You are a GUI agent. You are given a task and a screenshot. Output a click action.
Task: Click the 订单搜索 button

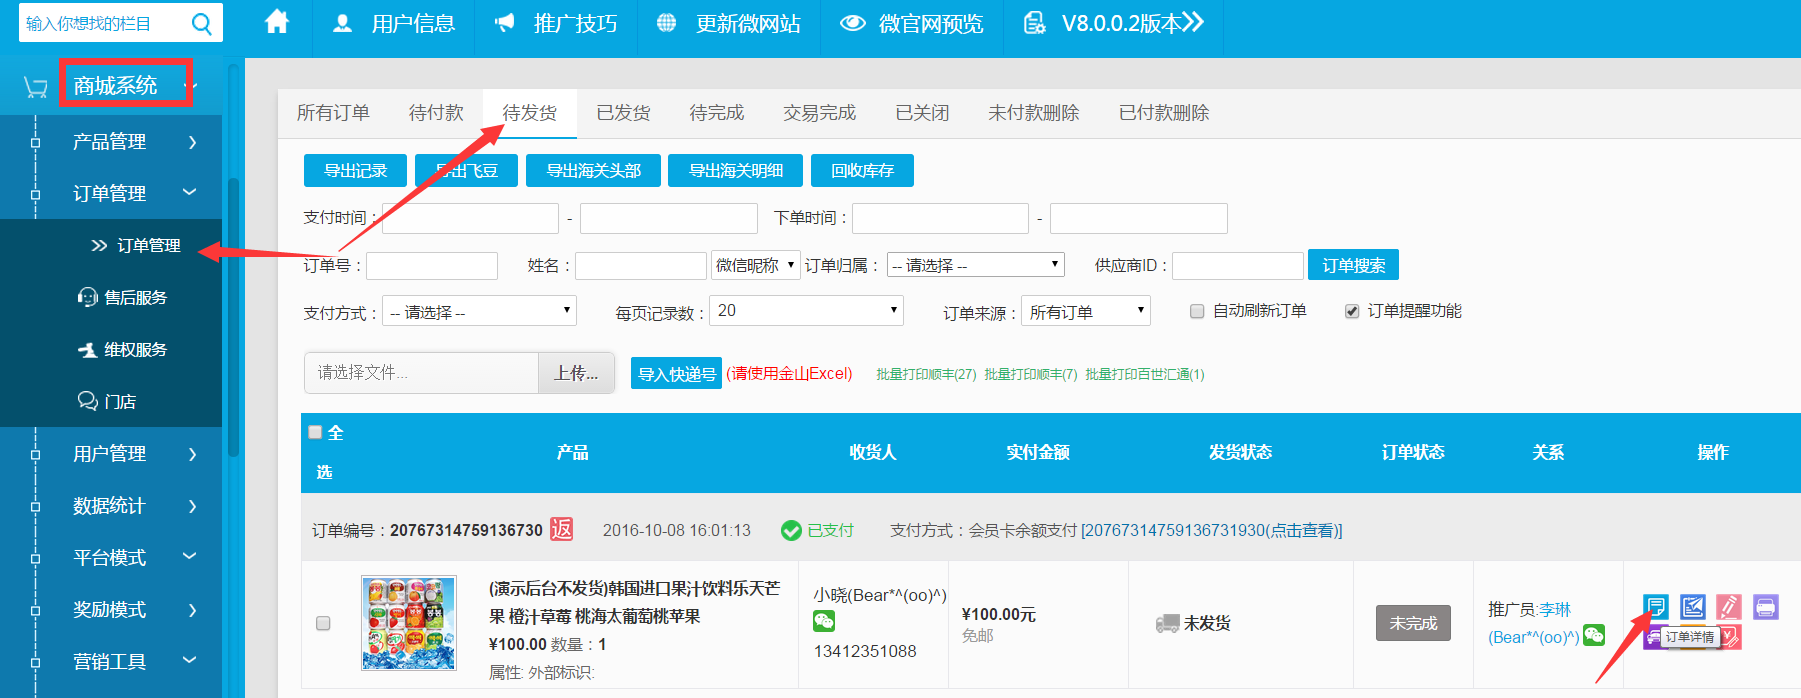click(1353, 265)
